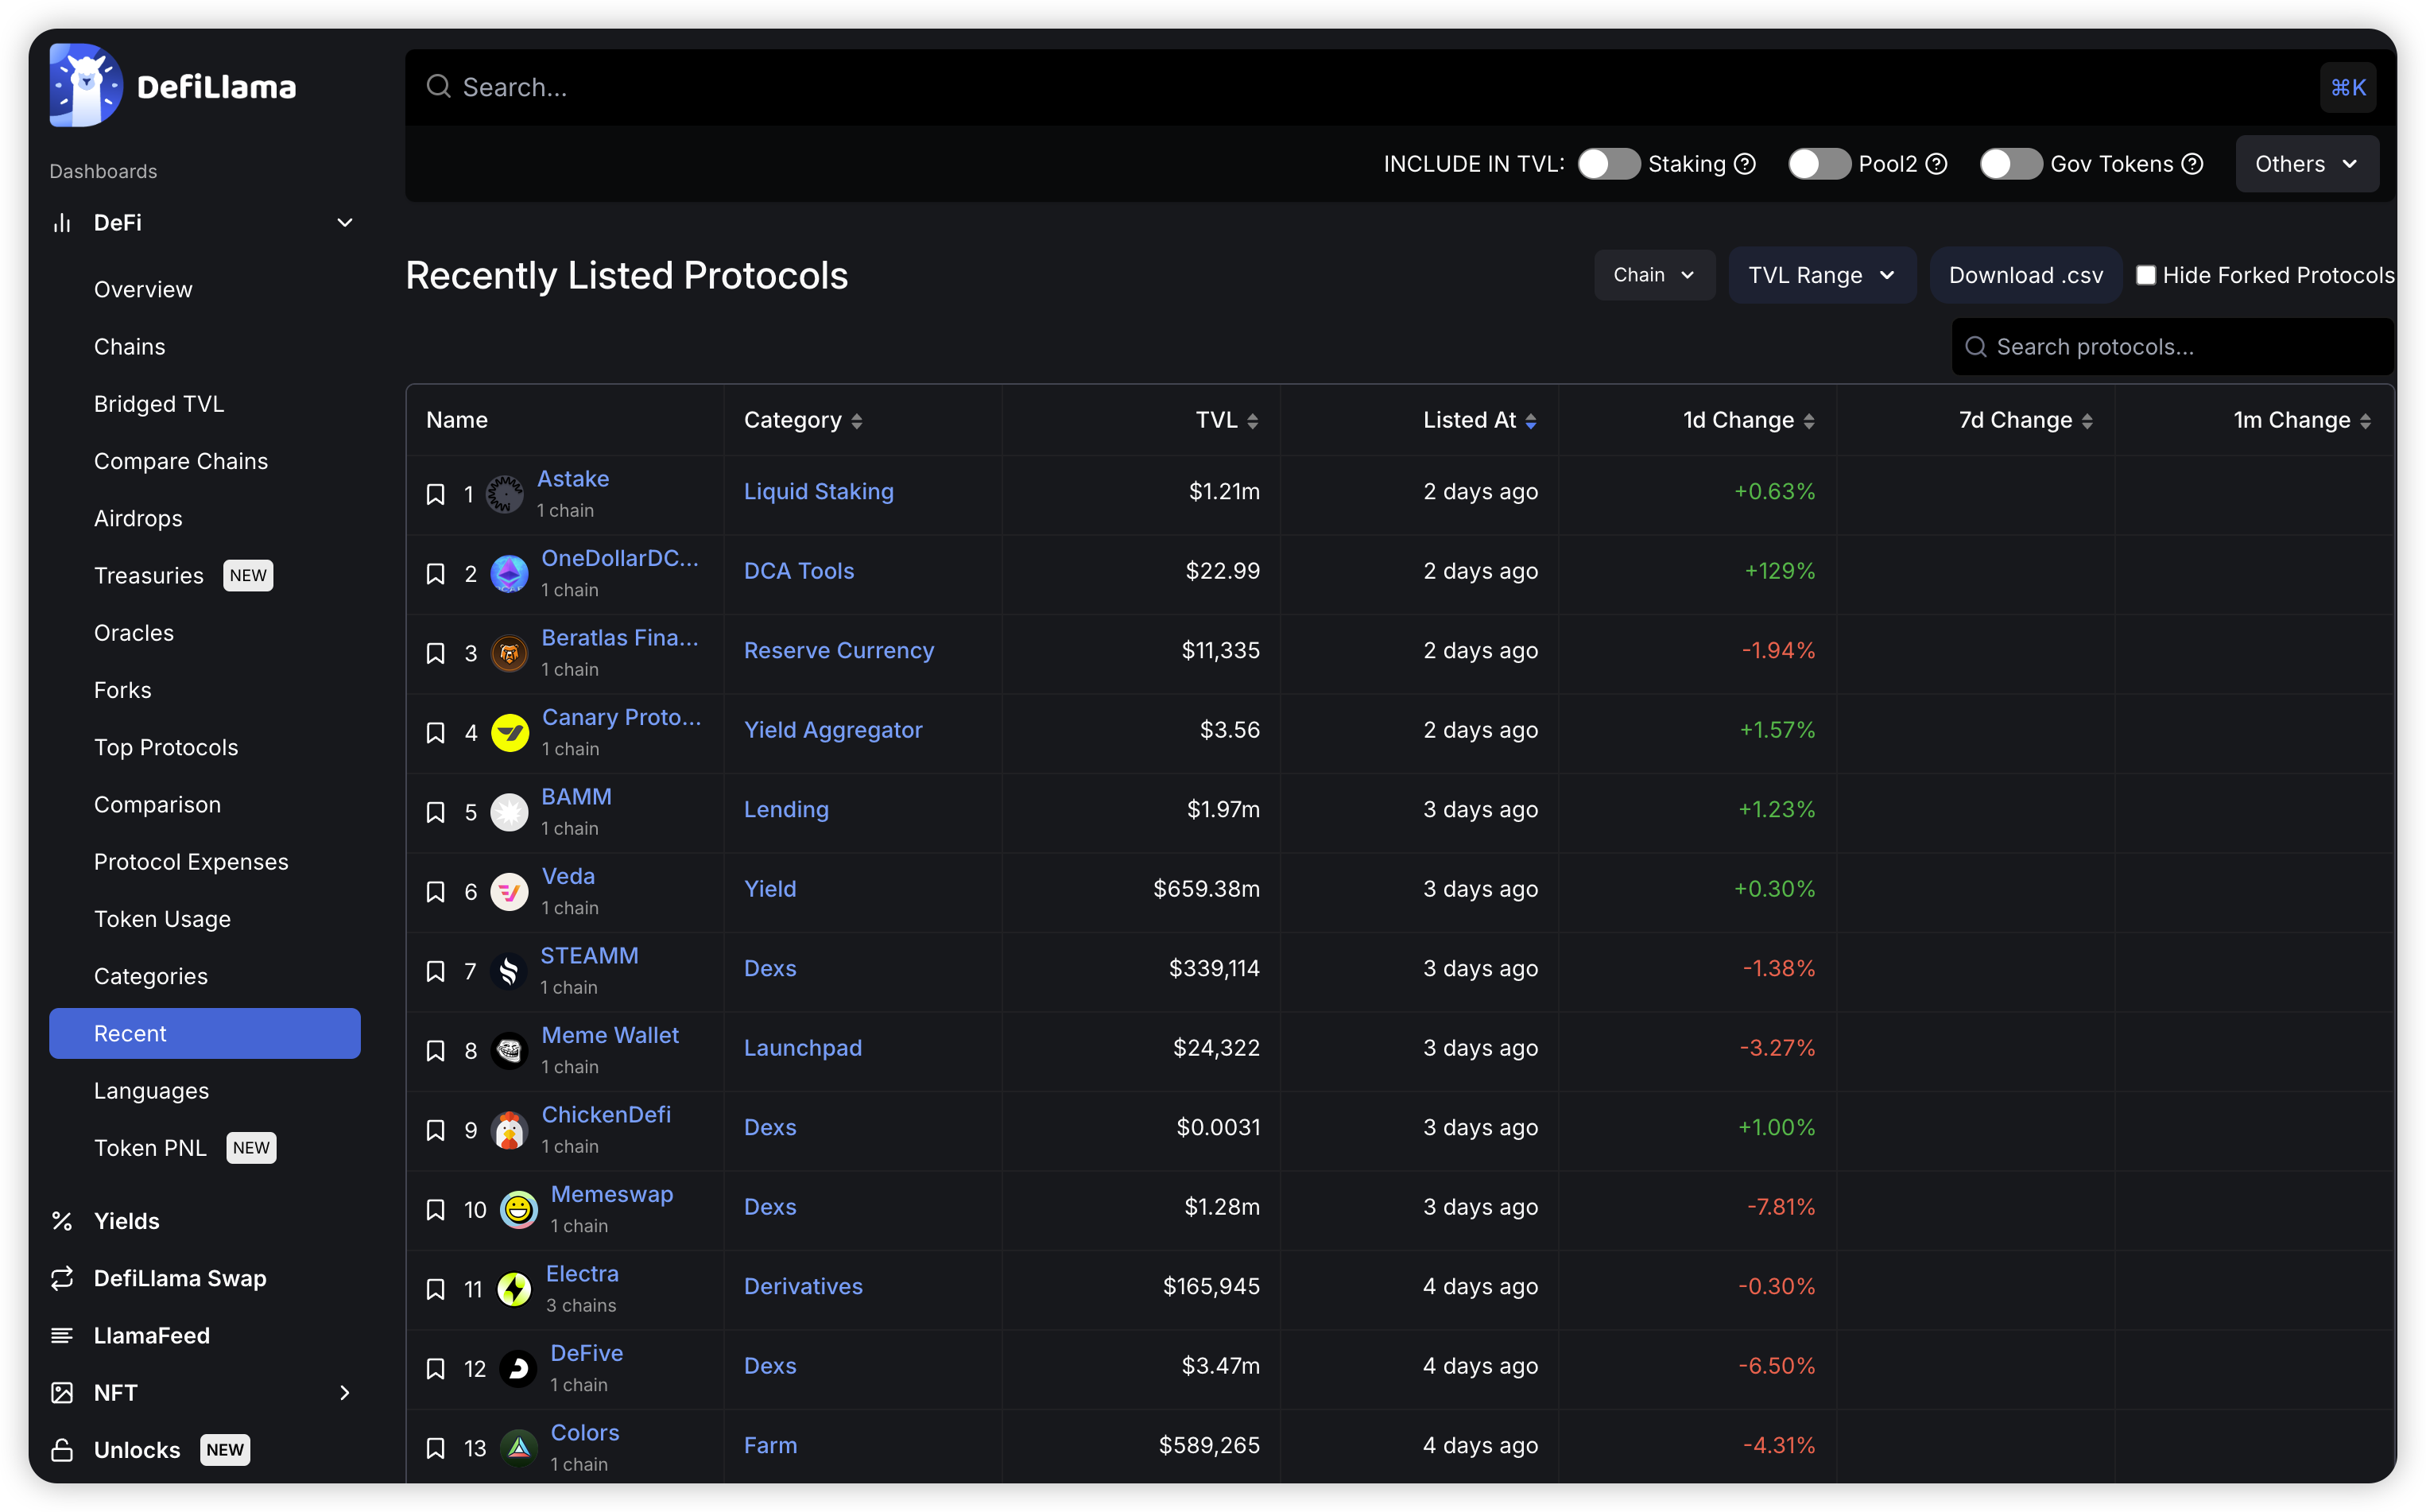Check Hide Forked Protocols checkbox
Viewport: 2426px width, 1512px height.
(2145, 275)
